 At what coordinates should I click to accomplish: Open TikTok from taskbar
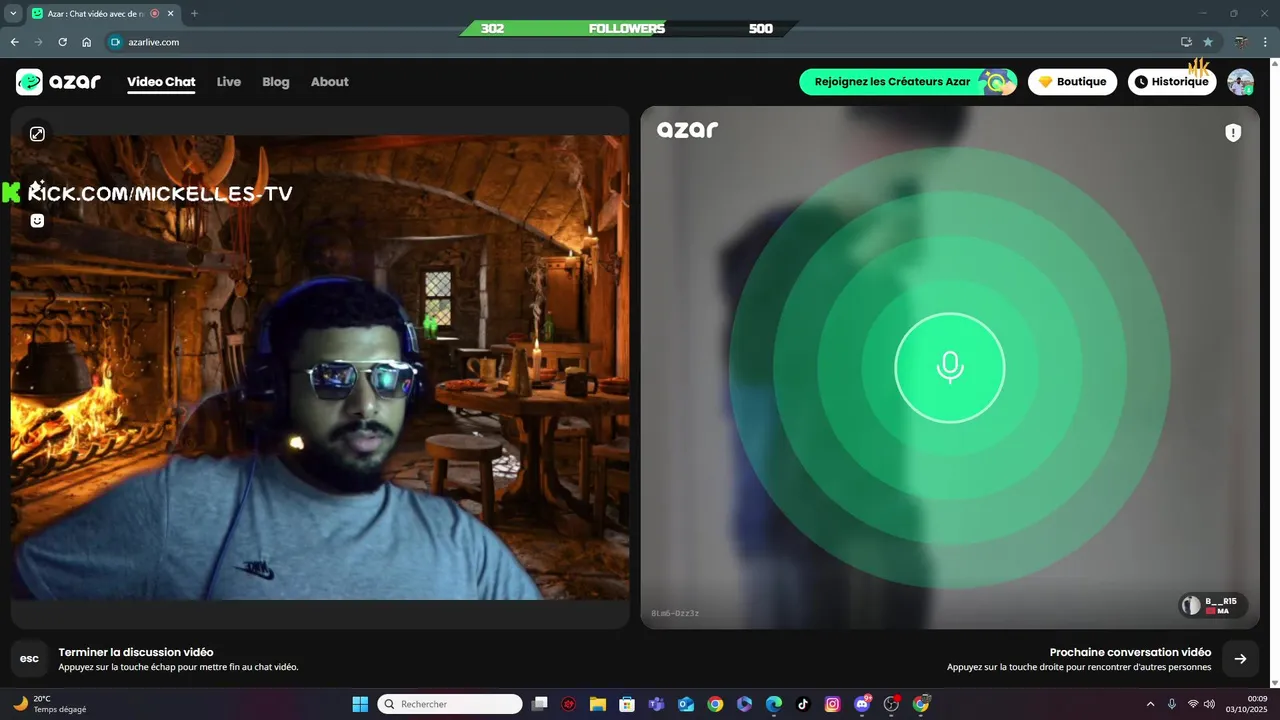point(803,704)
